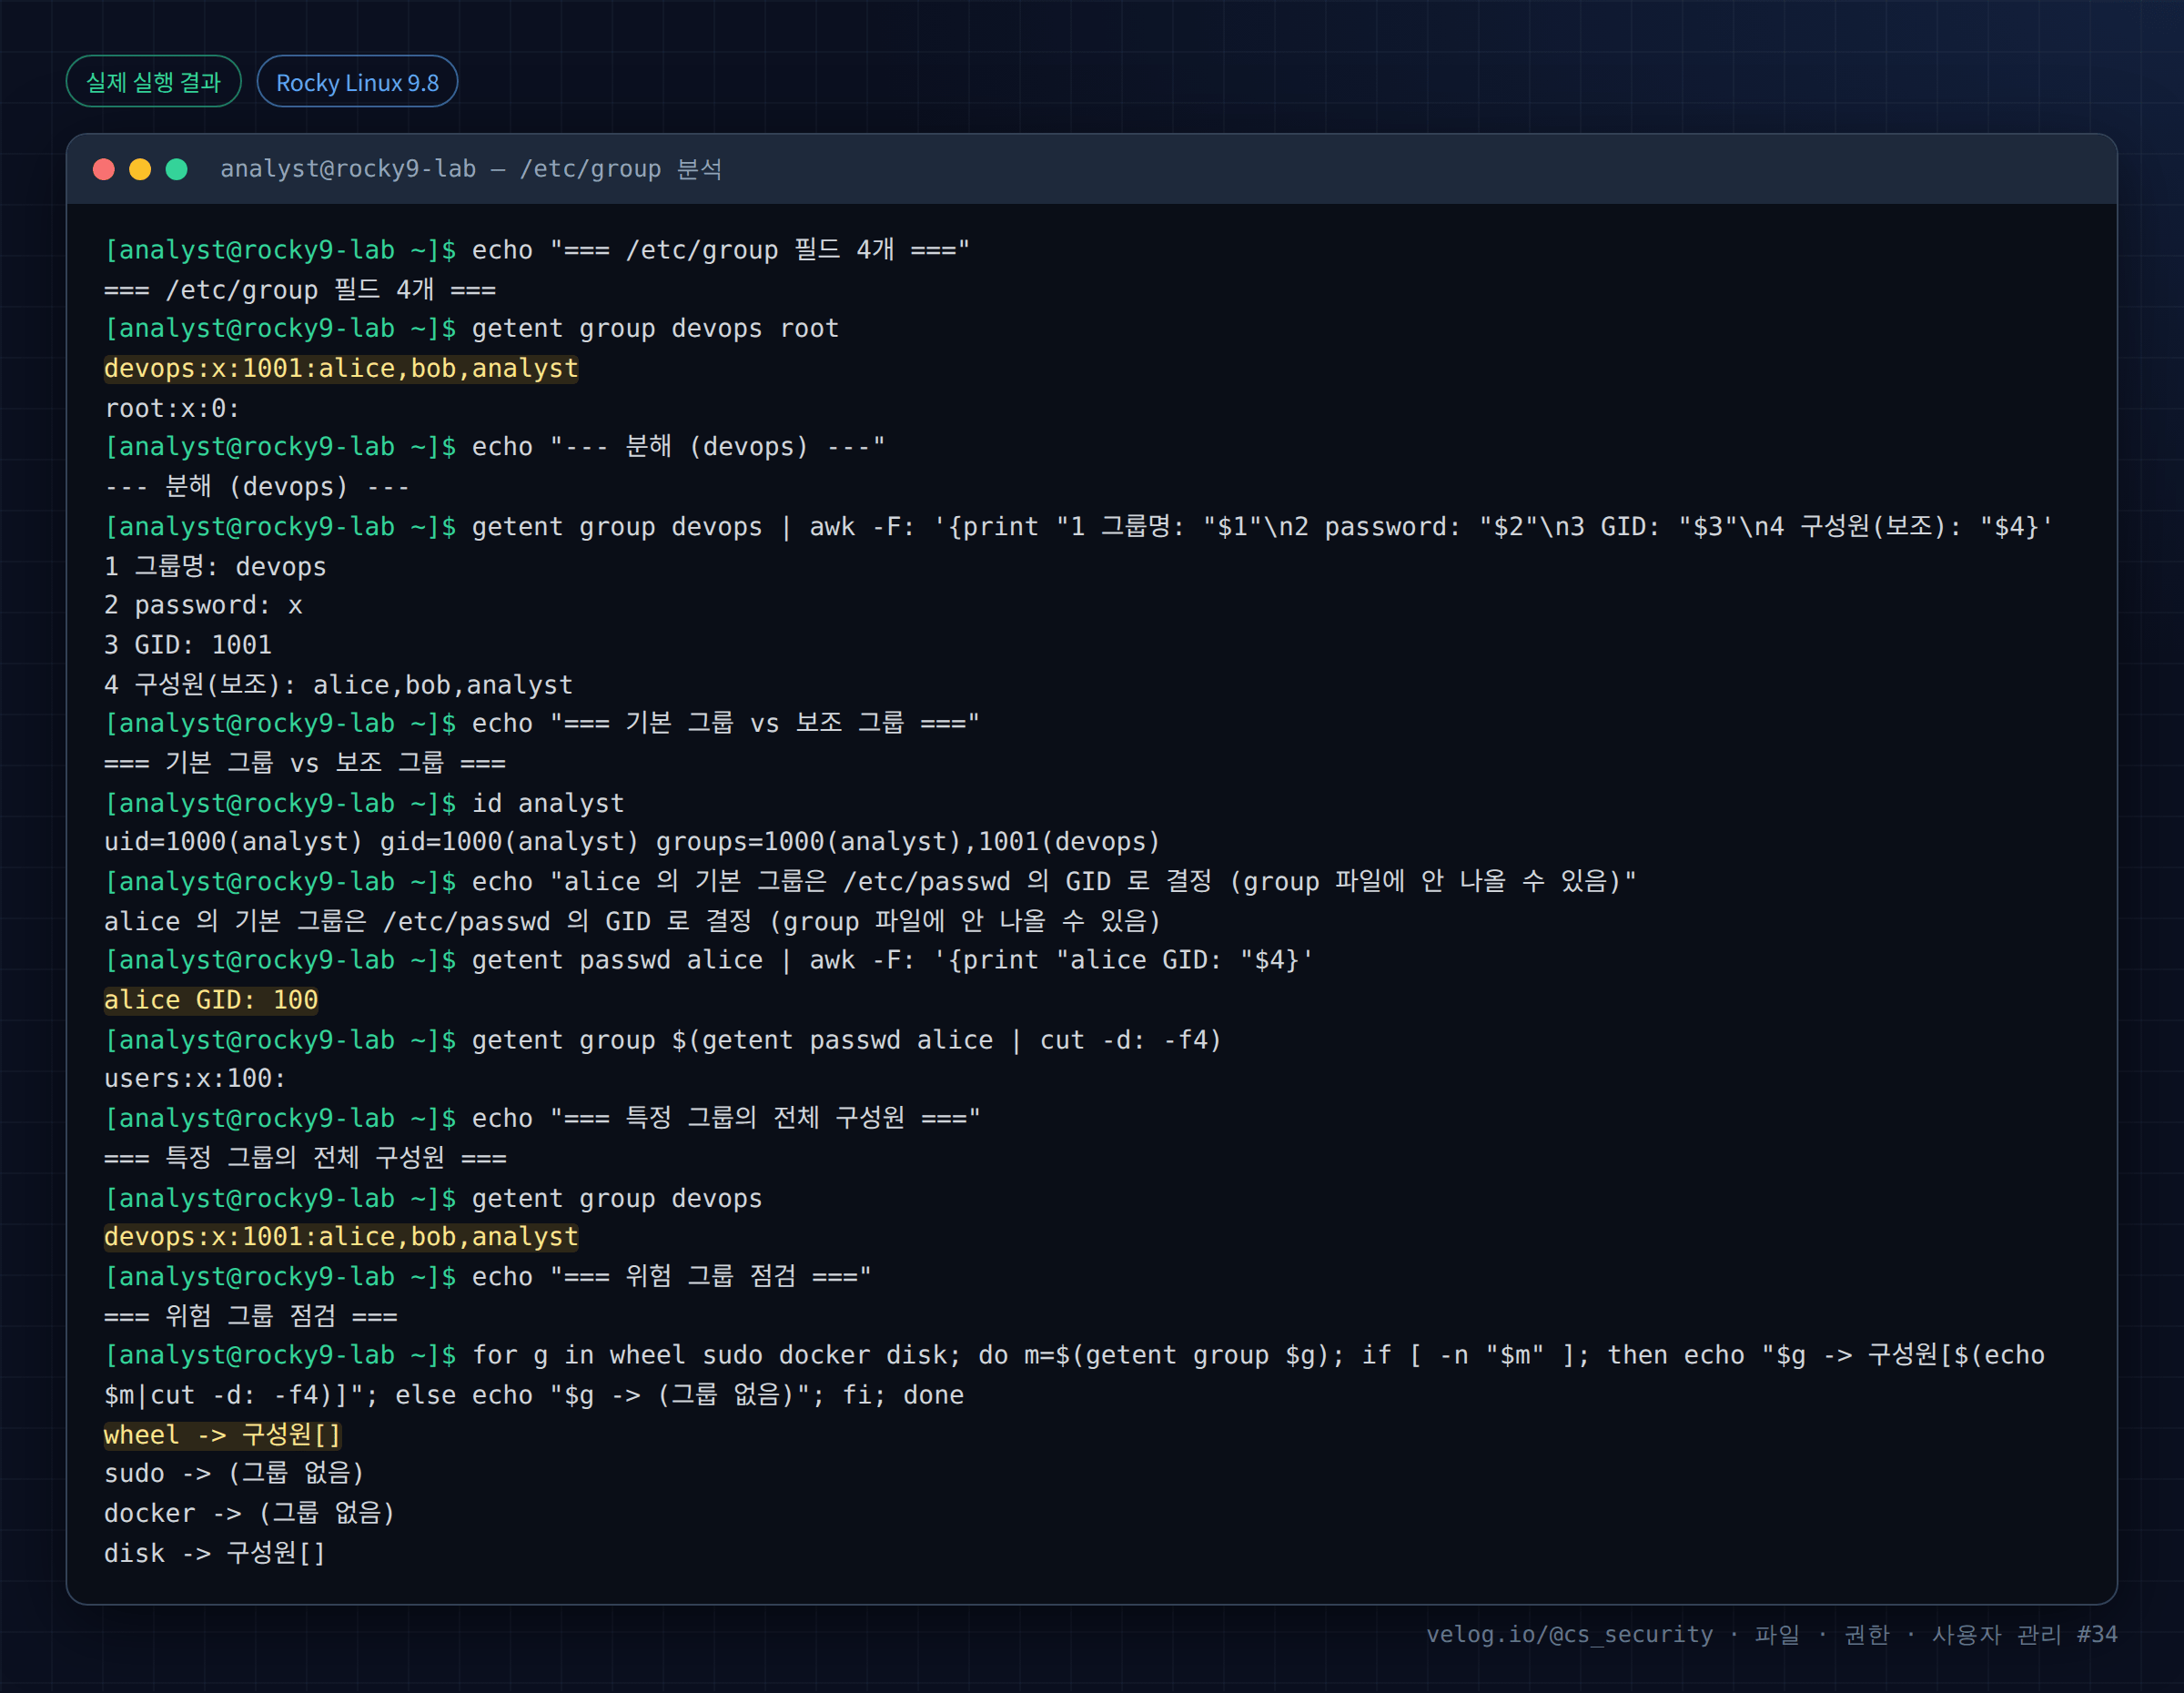Click the footer text 'velog.io/@cs_security'

pyautogui.click(x=1569, y=1634)
